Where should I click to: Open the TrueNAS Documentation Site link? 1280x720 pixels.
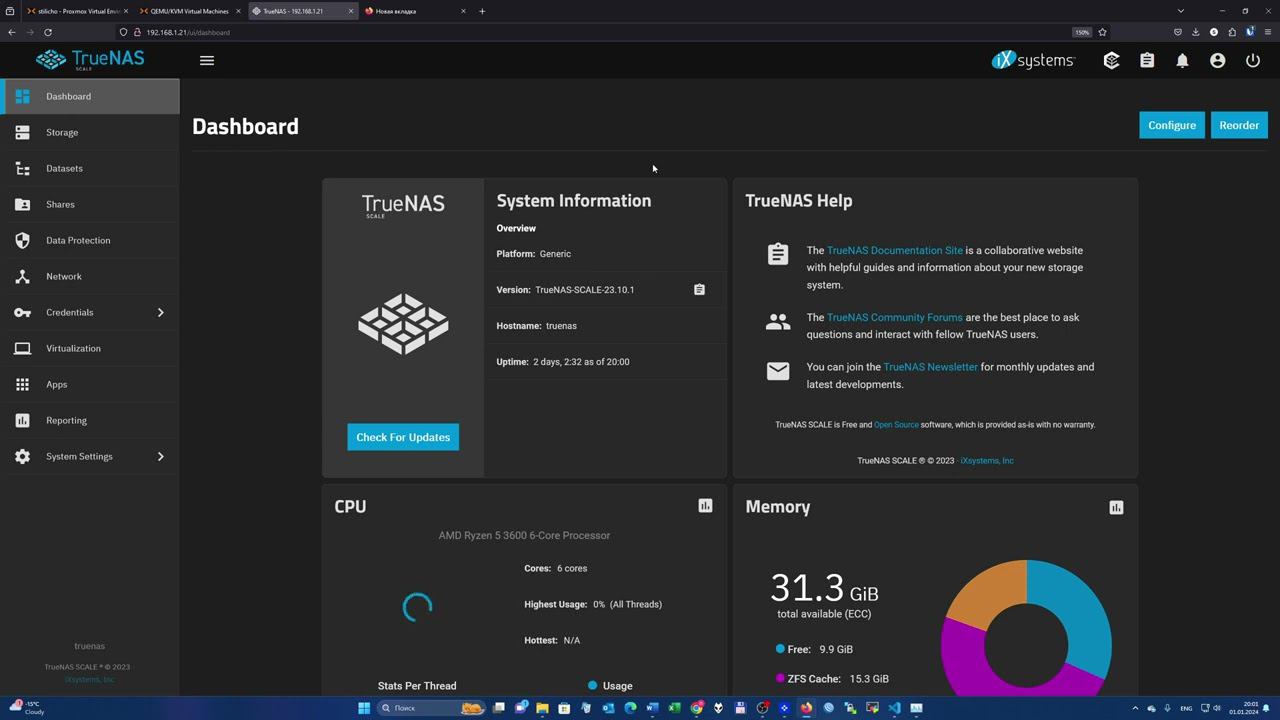pyautogui.click(x=895, y=250)
